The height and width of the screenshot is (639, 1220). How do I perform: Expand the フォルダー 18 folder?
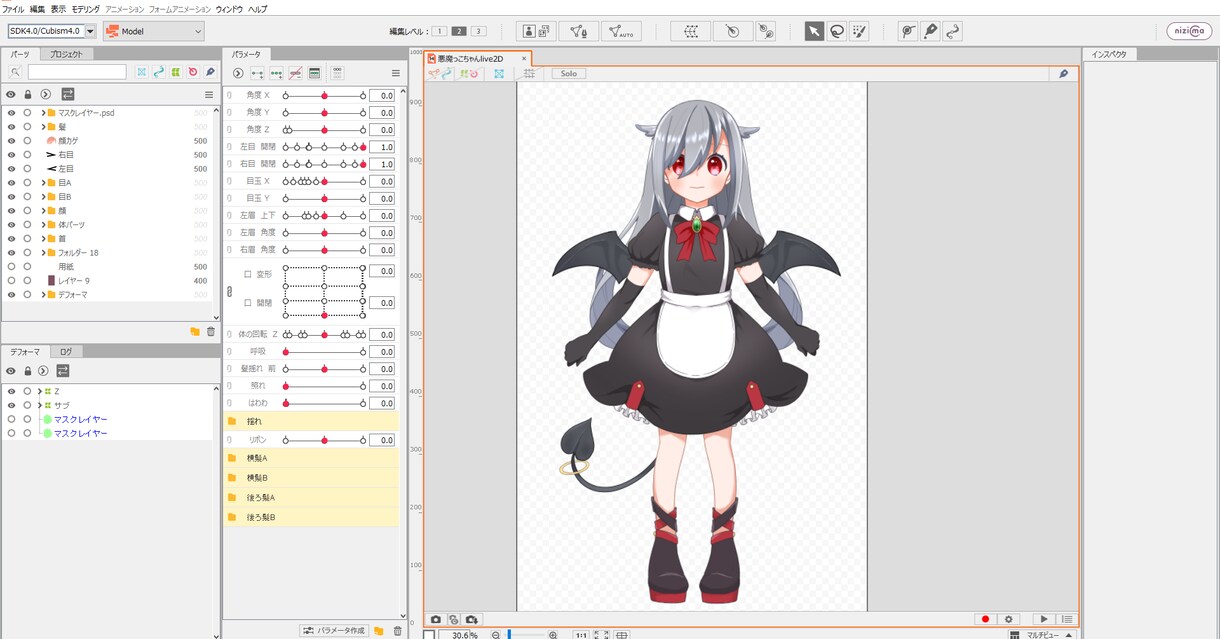click(x=42, y=253)
